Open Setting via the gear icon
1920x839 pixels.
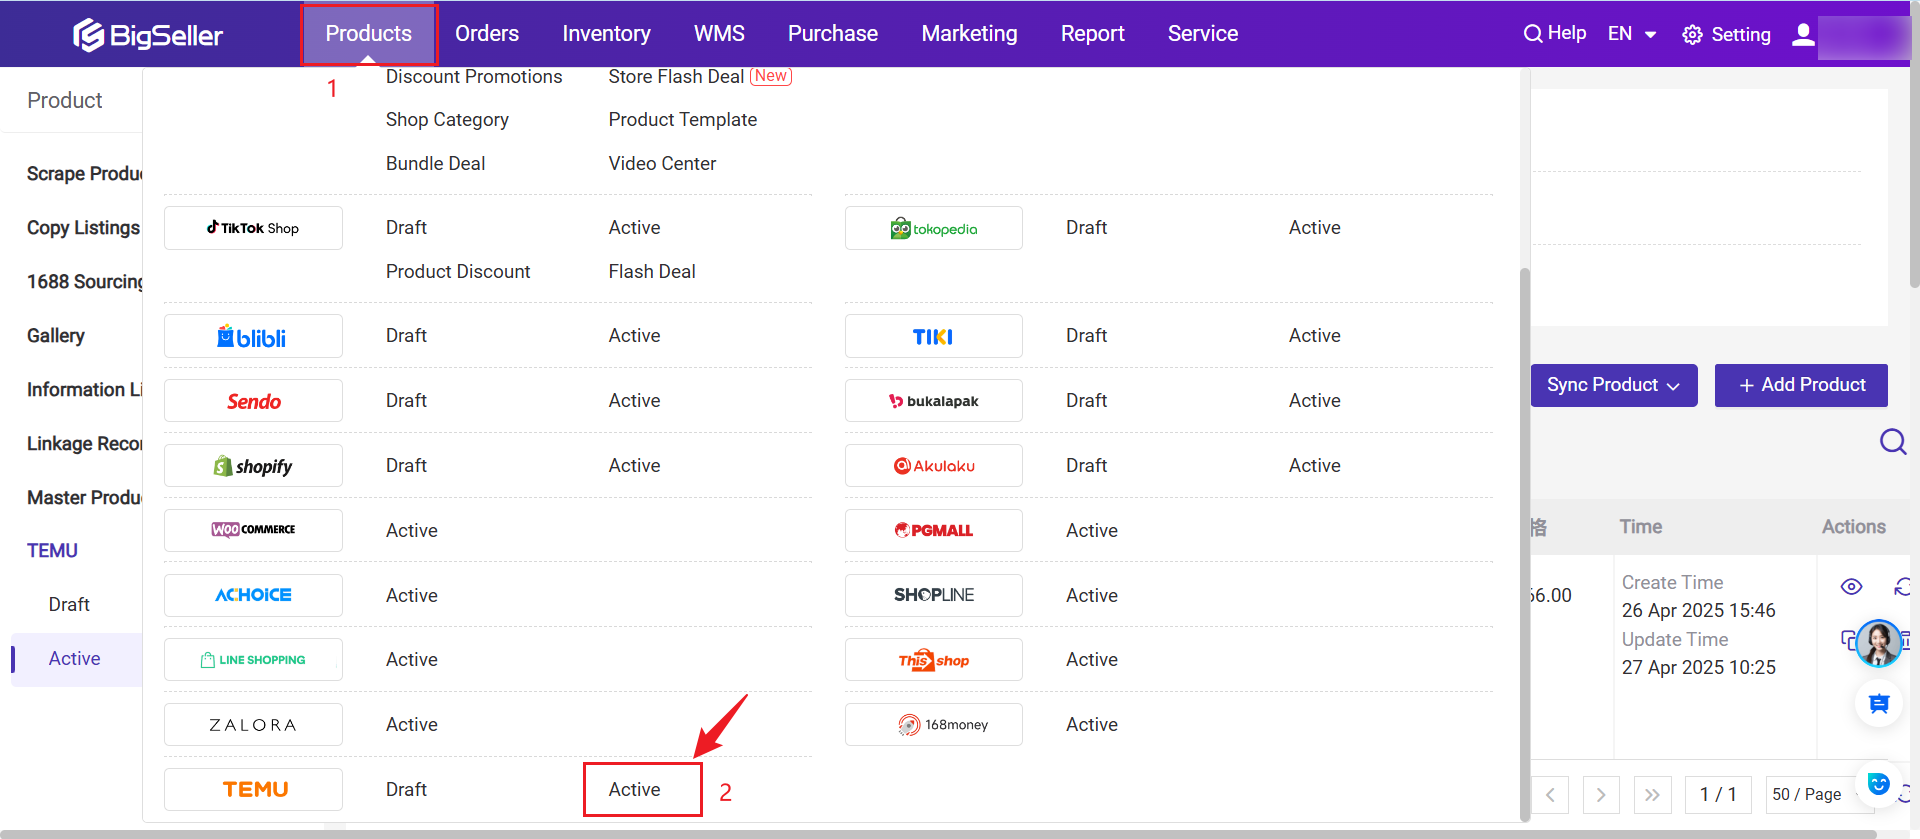pyautogui.click(x=1692, y=35)
